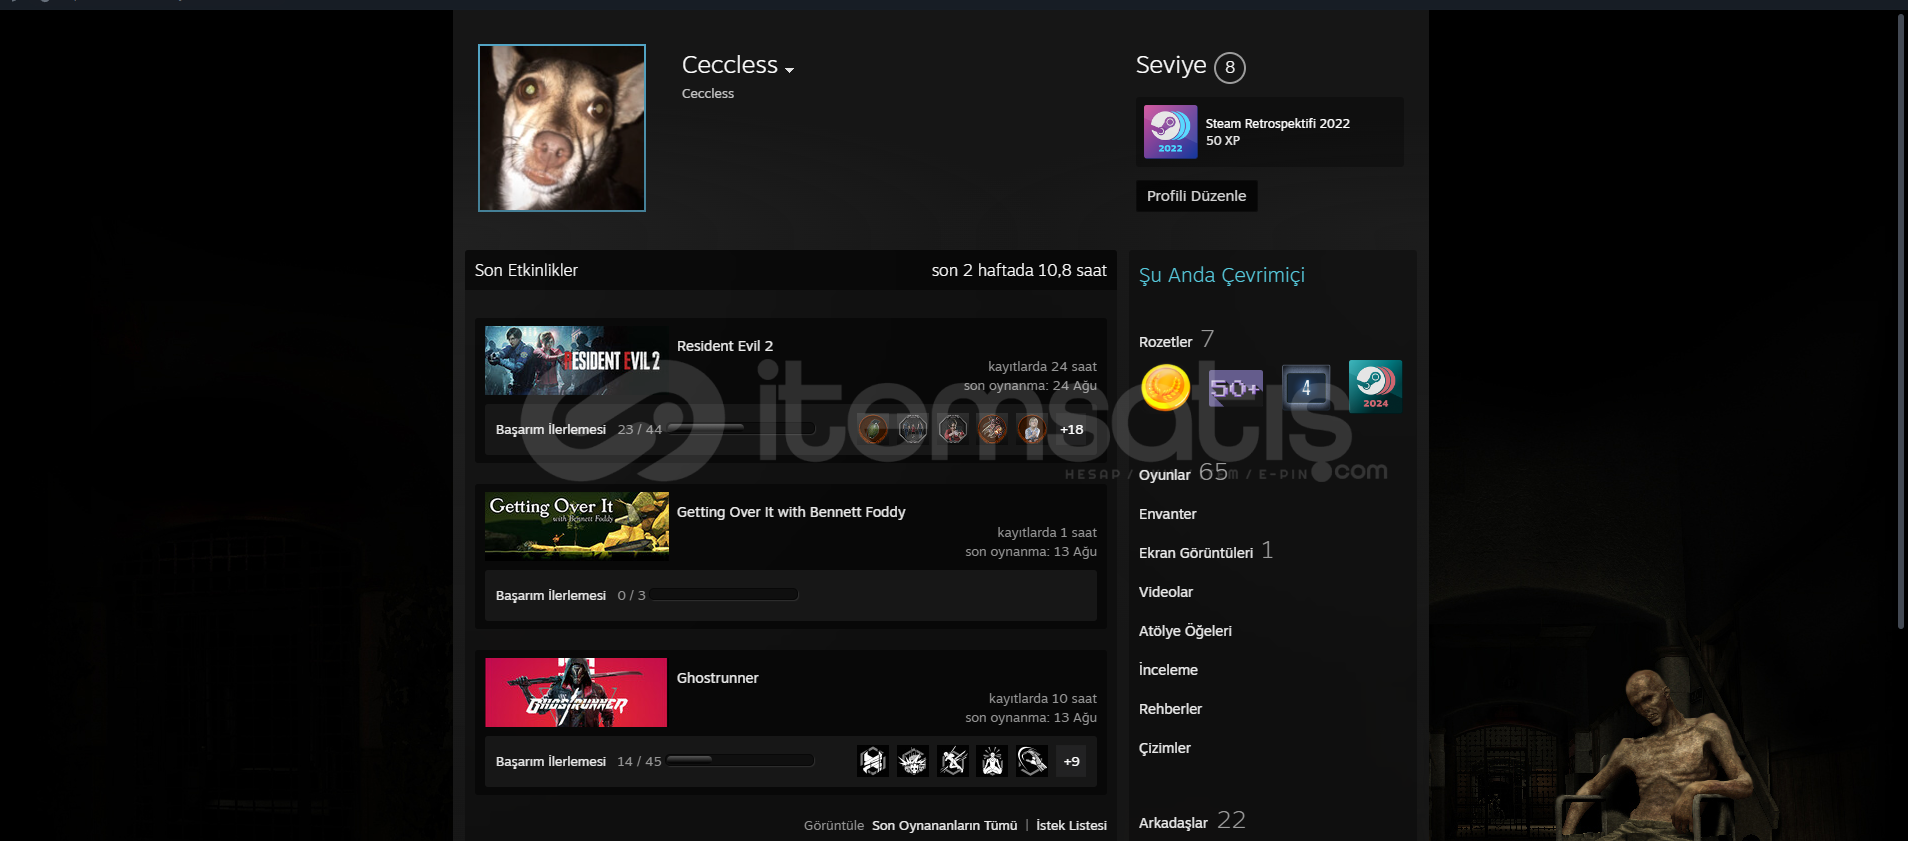The image size is (1908, 841).
Task: Open the Çizimler artwork page
Action: [x=1165, y=748]
